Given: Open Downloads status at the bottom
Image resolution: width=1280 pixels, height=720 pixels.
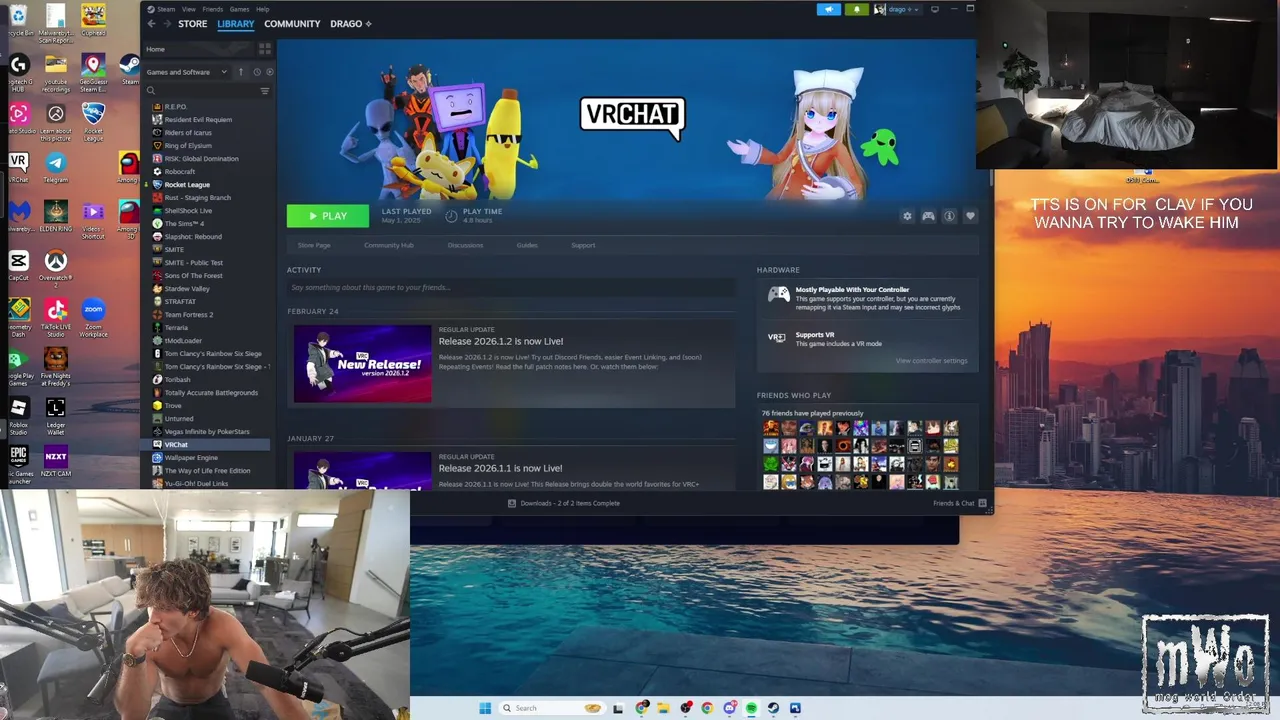Looking at the screenshot, I should coord(564,503).
